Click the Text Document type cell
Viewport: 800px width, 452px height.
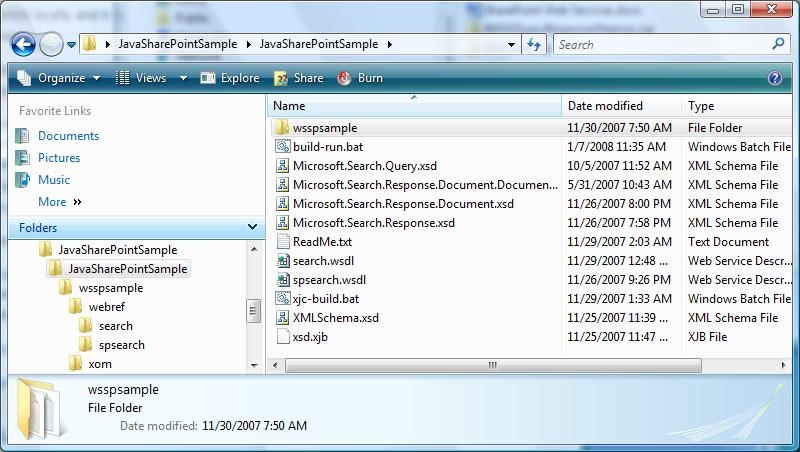(x=728, y=241)
